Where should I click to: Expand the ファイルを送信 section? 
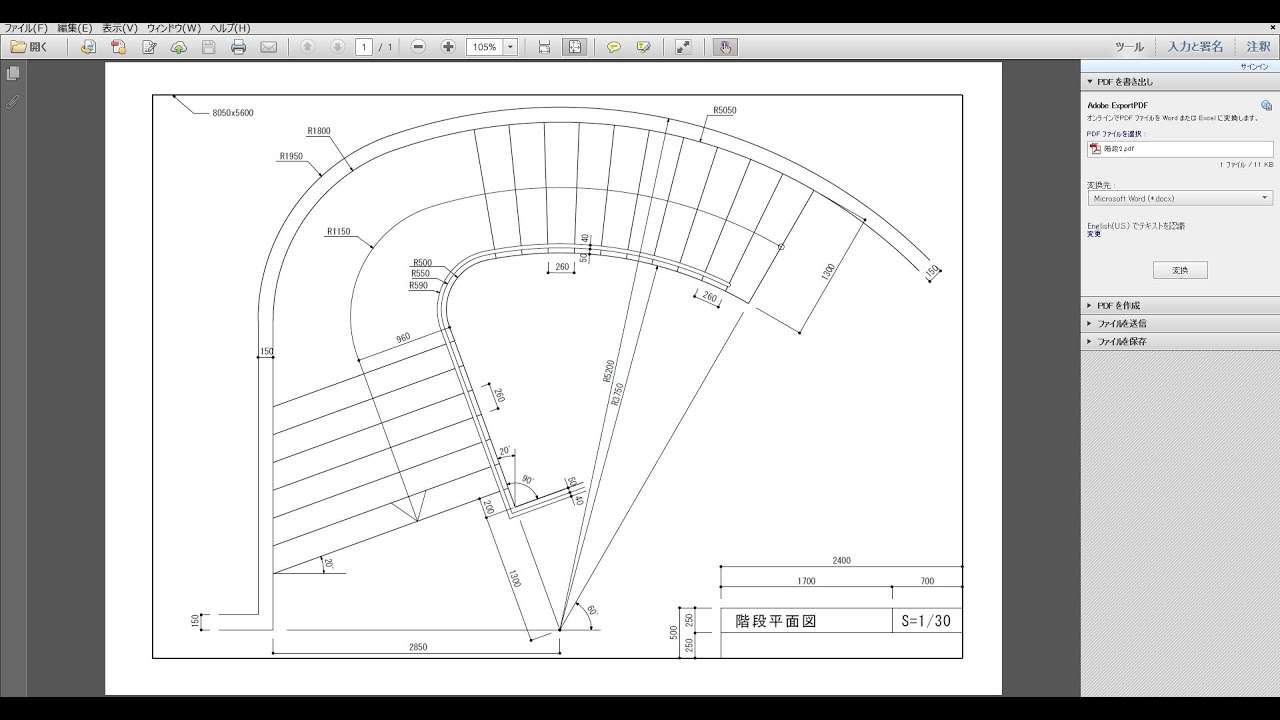coord(1180,323)
